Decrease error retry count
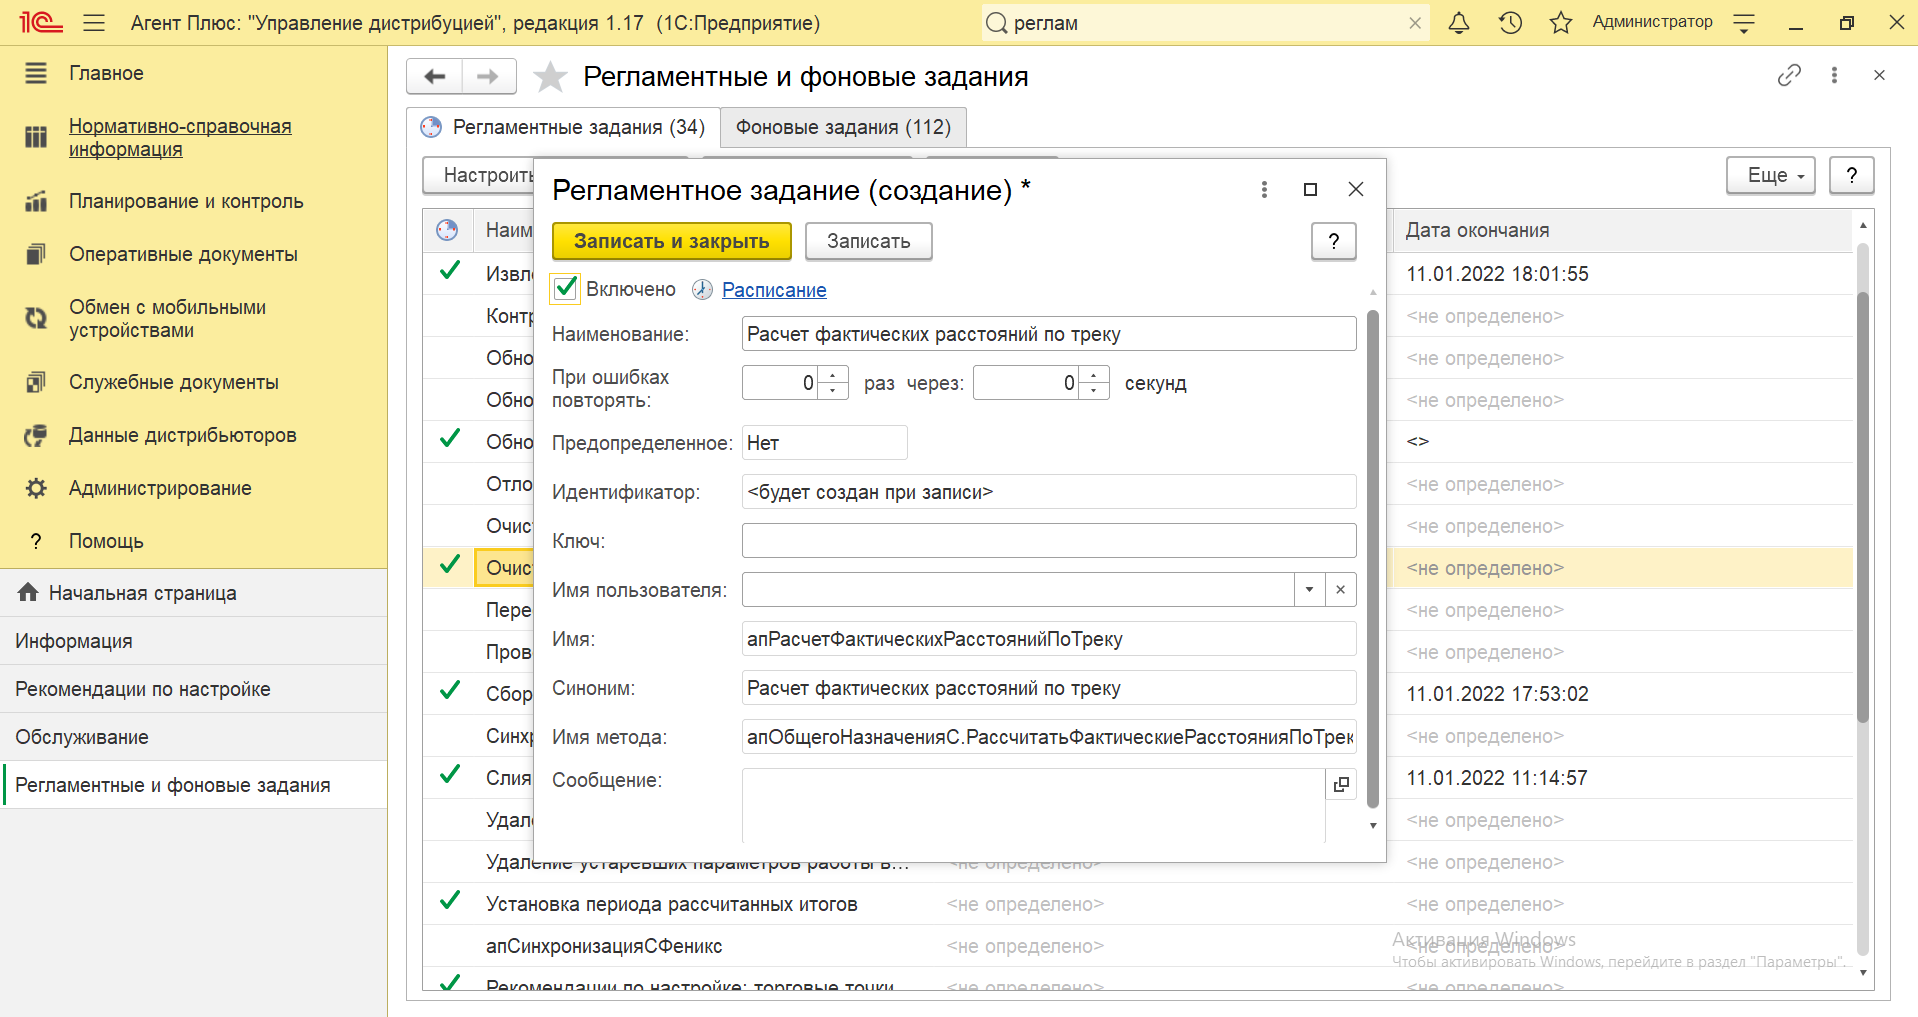The height and width of the screenshot is (1017, 1918). point(833,391)
